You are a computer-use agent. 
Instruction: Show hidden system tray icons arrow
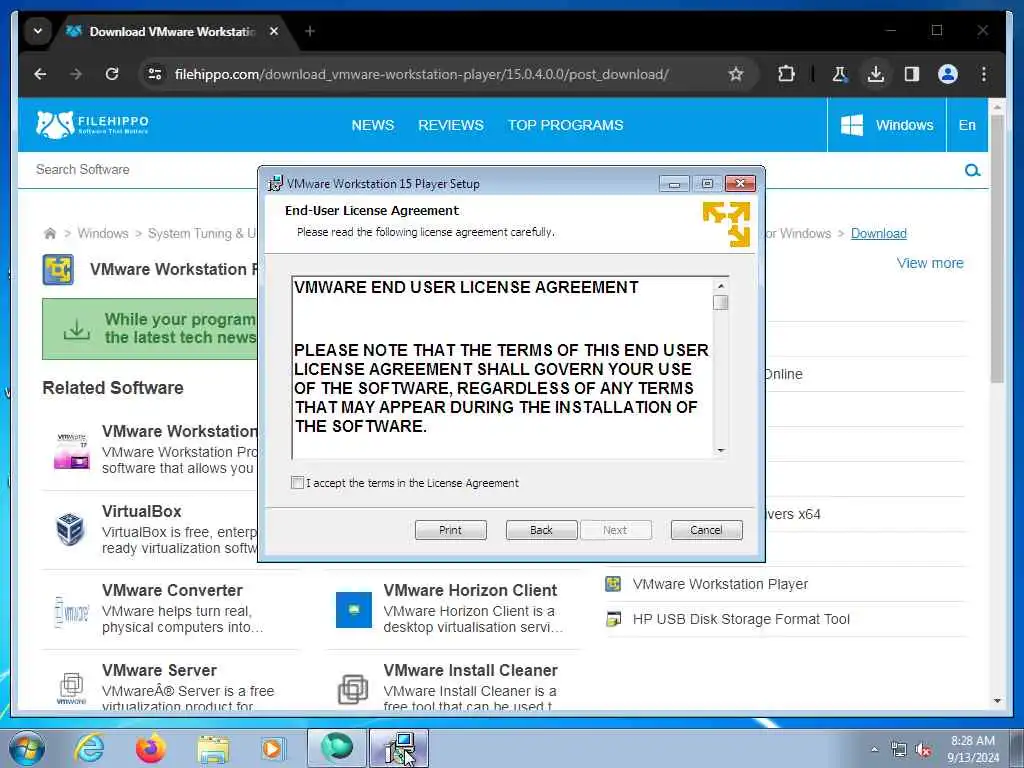pyautogui.click(x=874, y=749)
